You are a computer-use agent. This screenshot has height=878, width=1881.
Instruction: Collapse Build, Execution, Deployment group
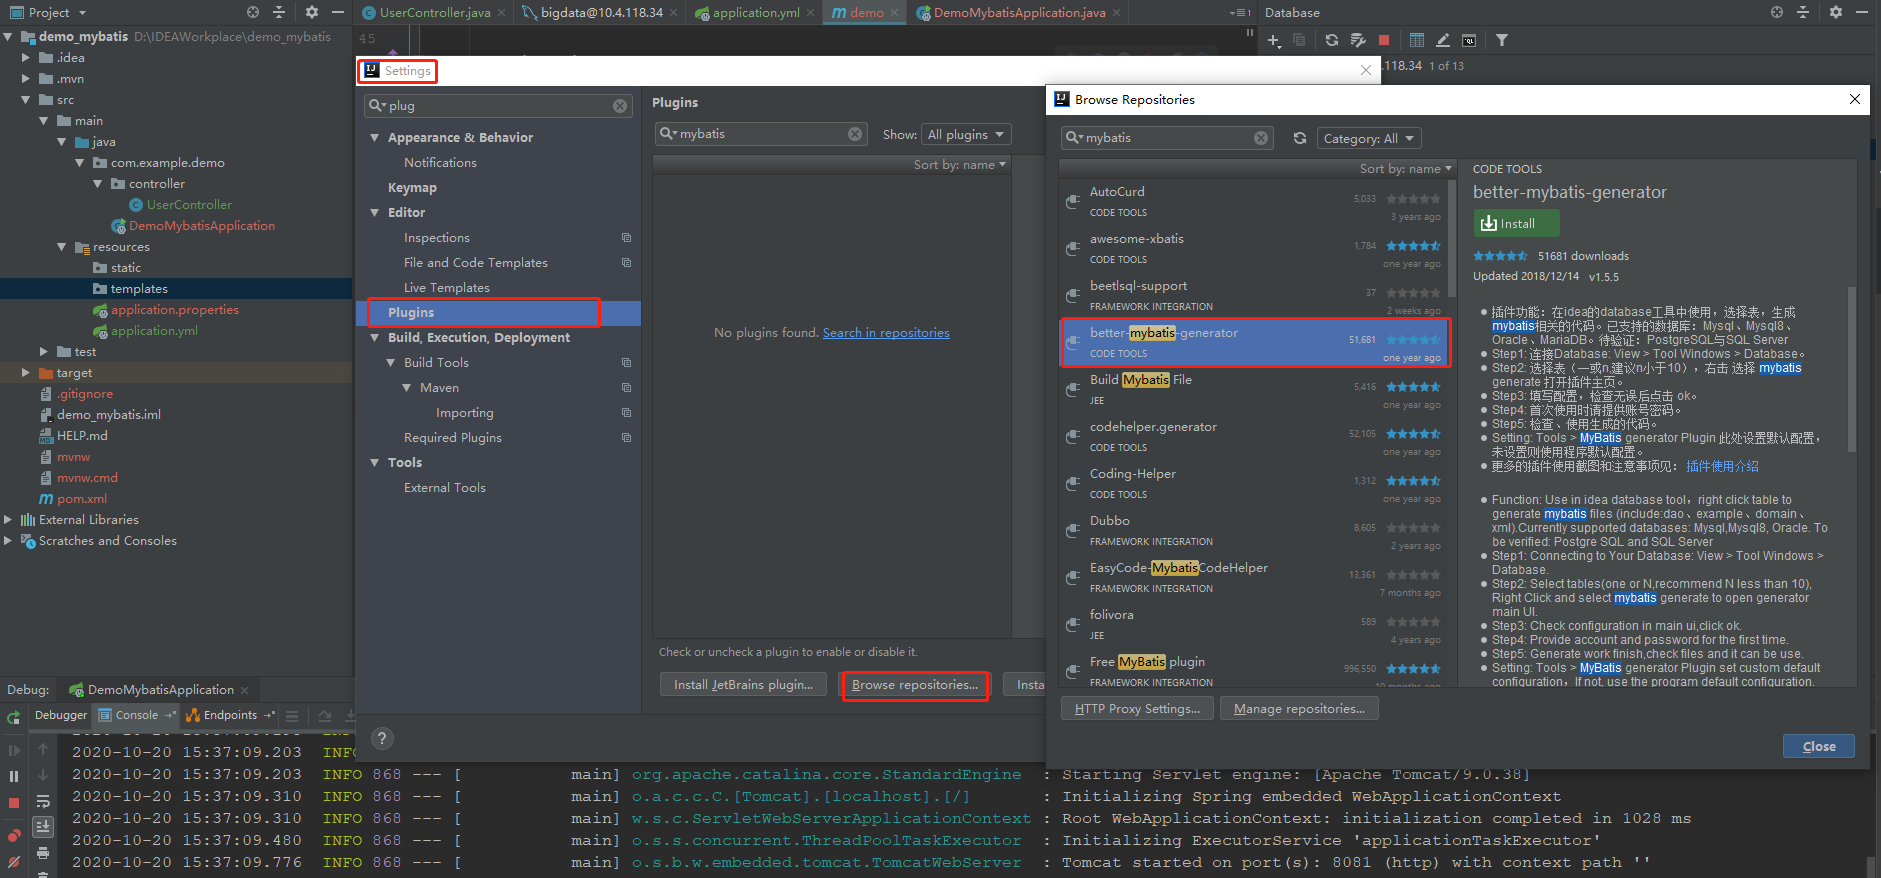(375, 338)
